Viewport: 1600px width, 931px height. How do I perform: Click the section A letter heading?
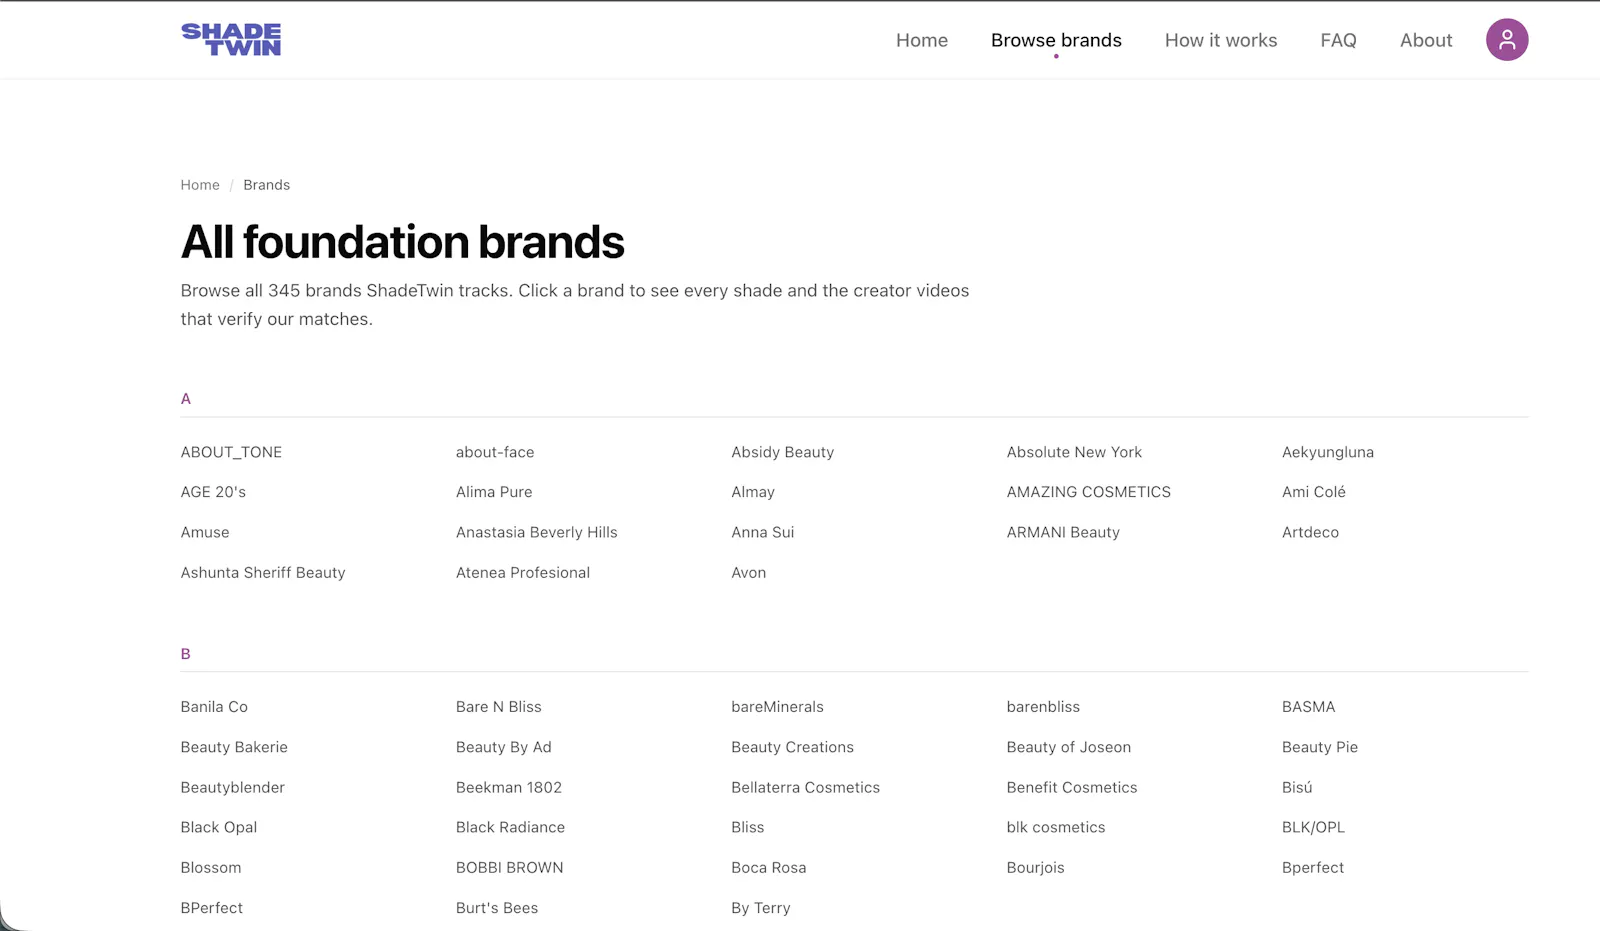pyautogui.click(x=186, y=398)
